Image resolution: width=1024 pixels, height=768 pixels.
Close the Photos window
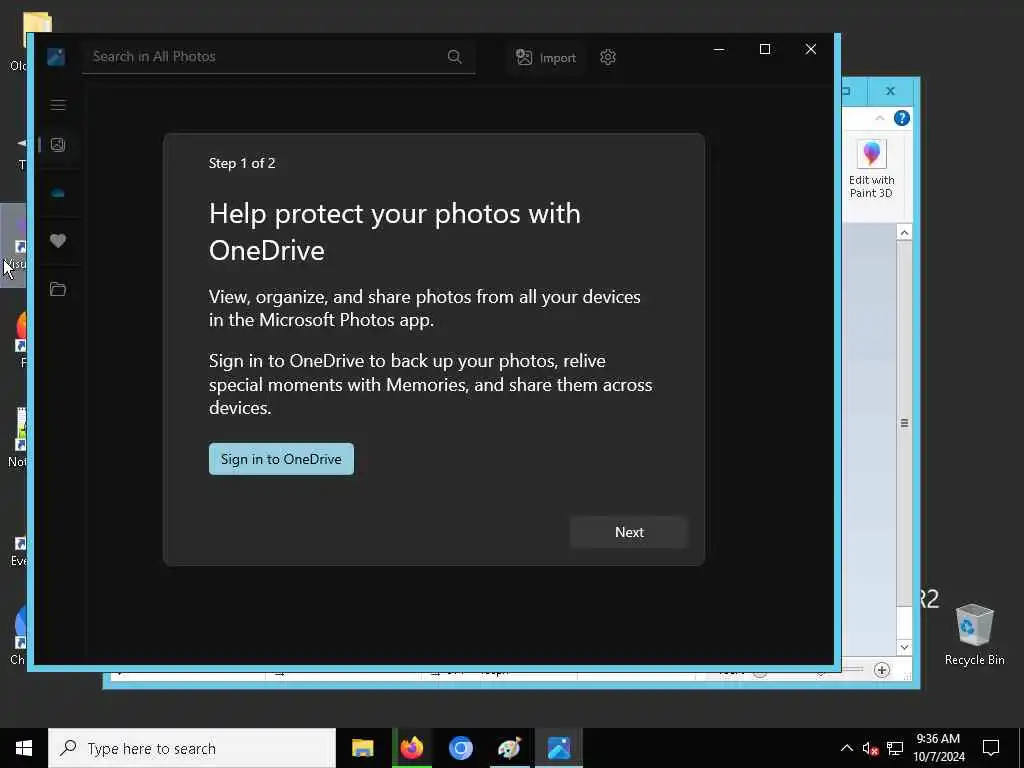pyautogui.click(x=810, y=49)
